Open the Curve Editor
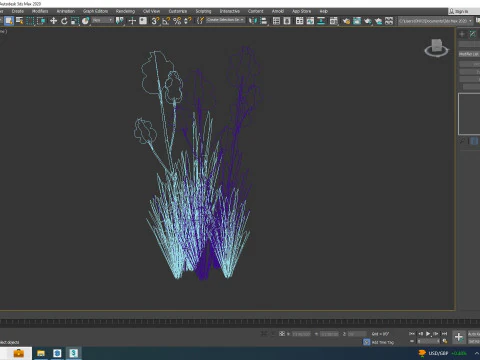 click(x=310, y=21)
